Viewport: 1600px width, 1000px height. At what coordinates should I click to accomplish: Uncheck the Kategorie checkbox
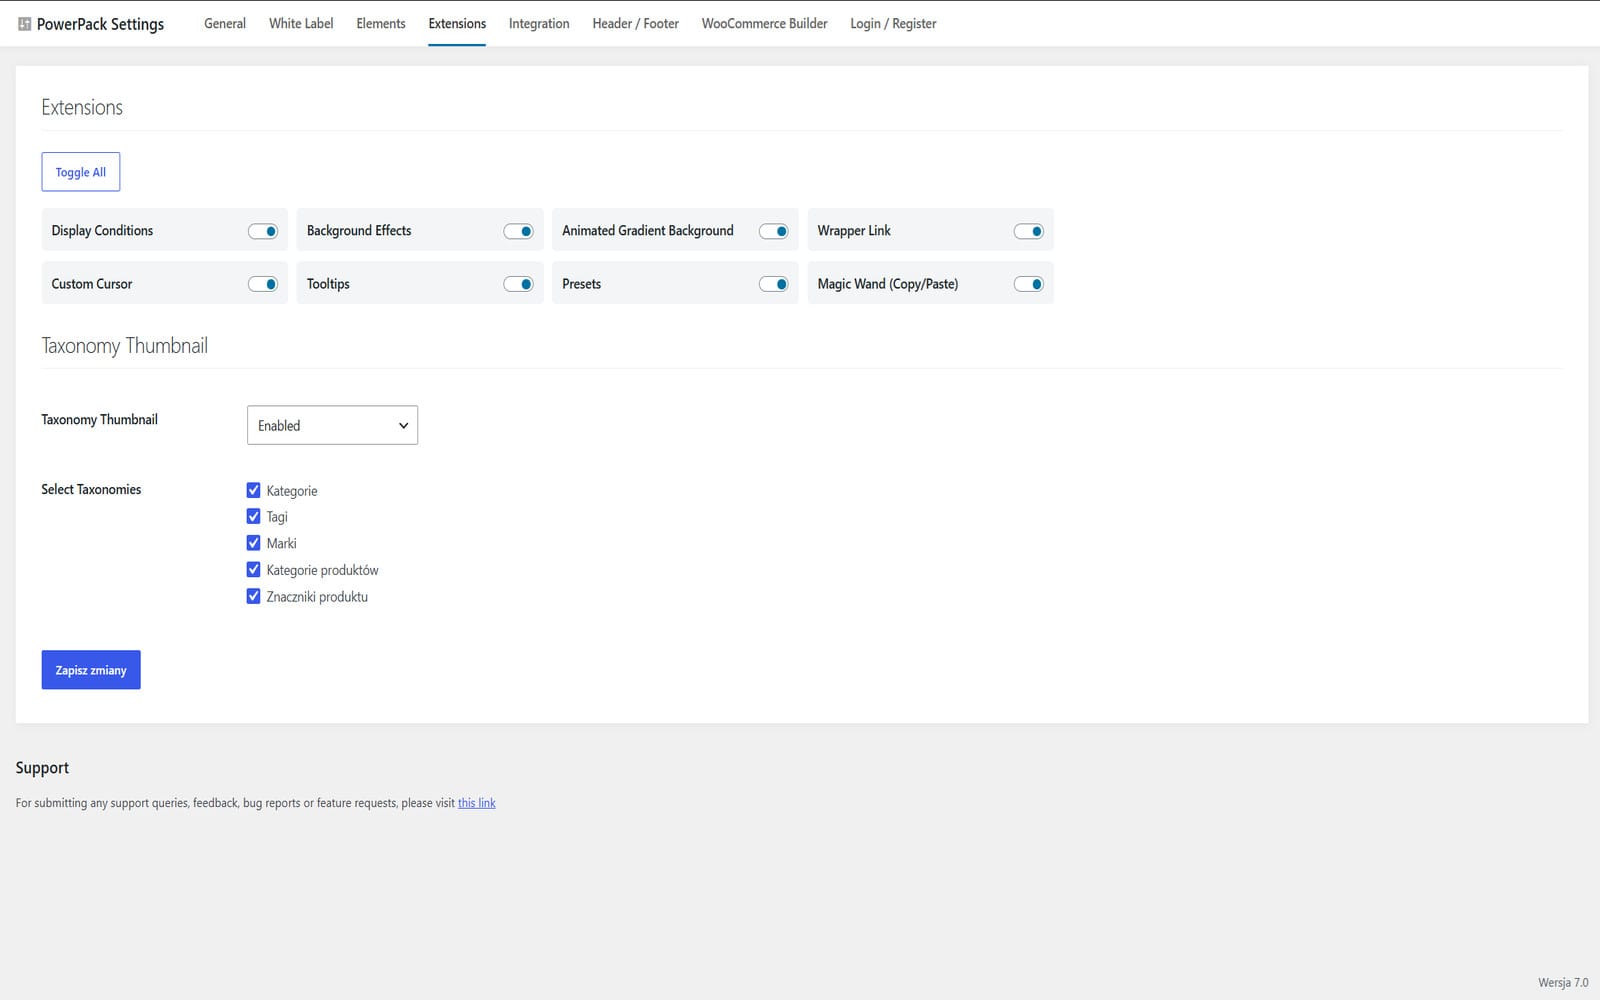click(253, 490)
